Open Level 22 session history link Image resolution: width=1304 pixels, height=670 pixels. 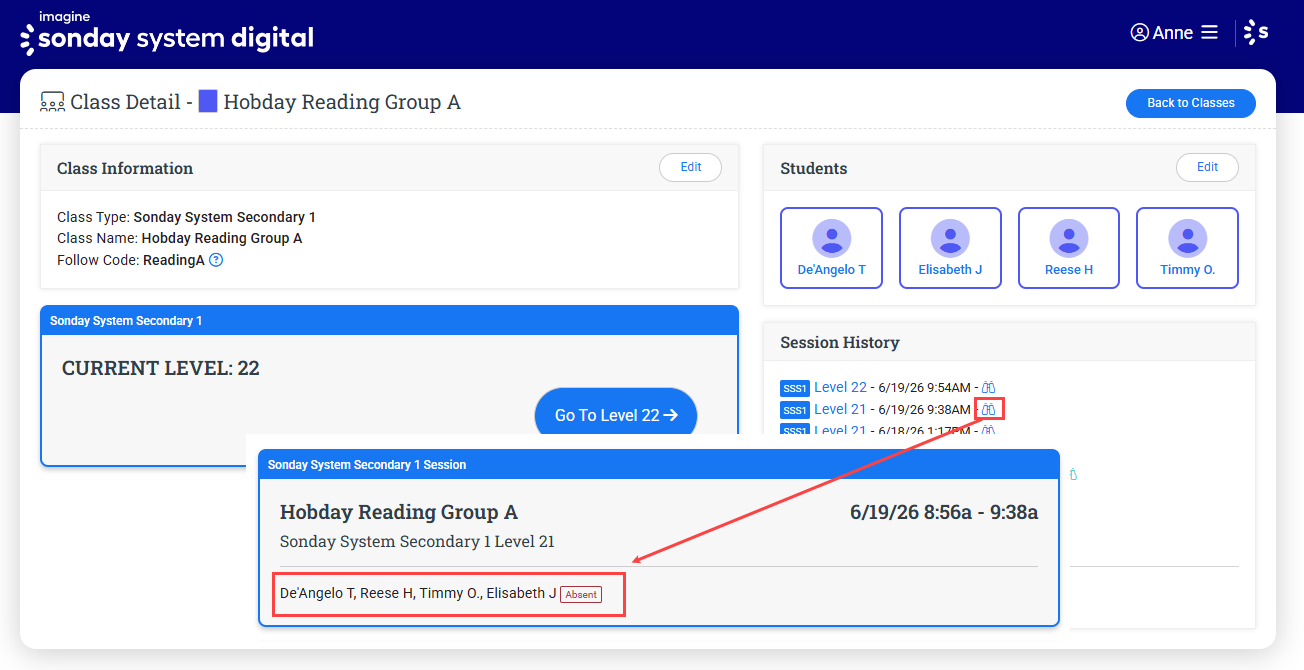click(x=840, y=387)
